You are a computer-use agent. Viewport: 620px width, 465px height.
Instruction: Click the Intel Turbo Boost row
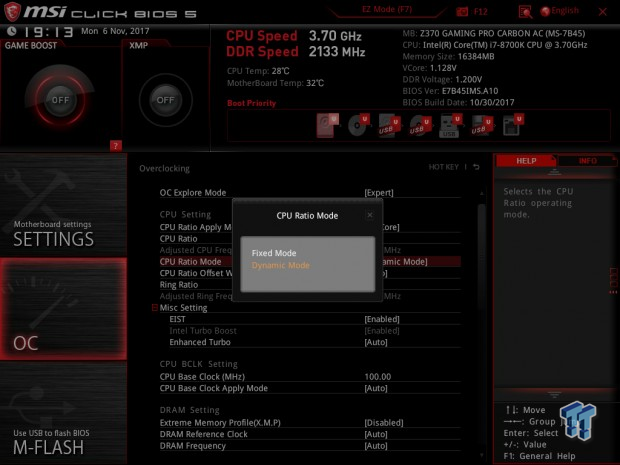tap(310, 331)
